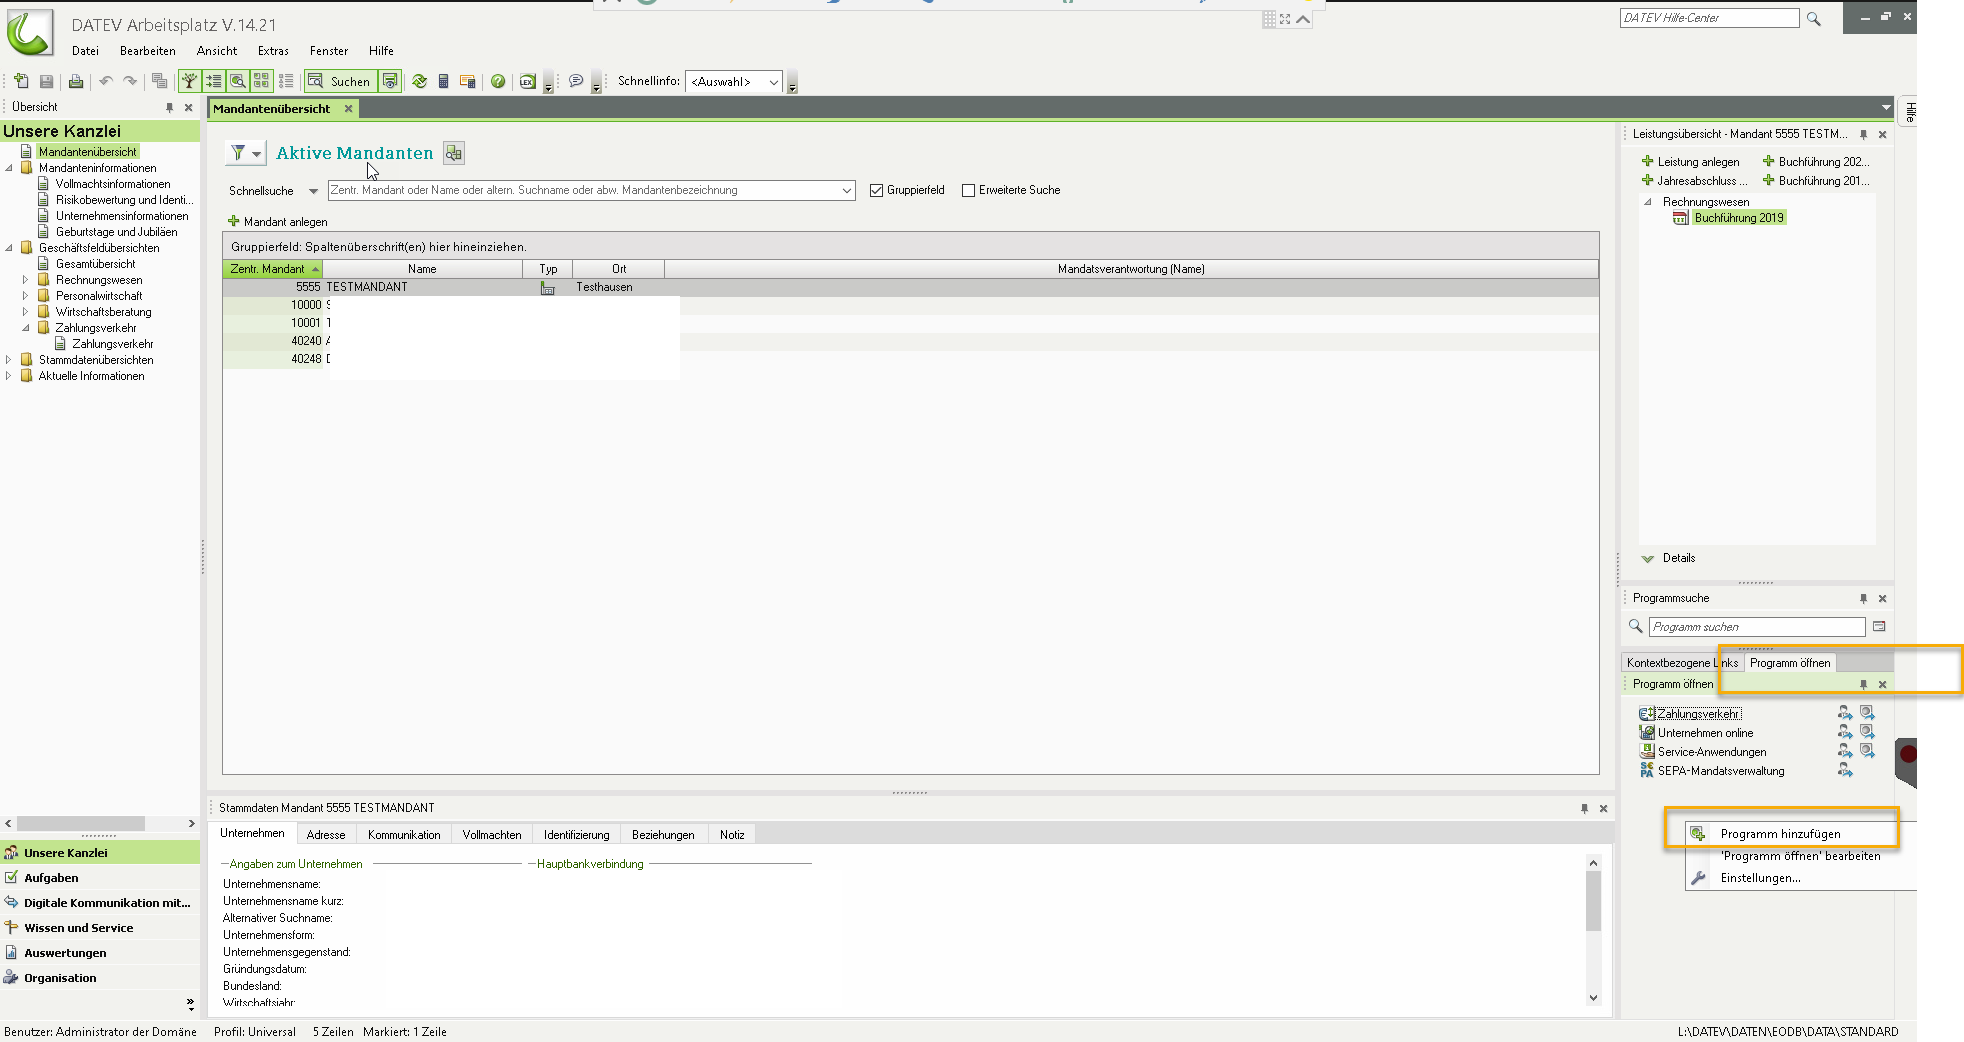
Task: Click the green refresh arrows toolbar icon
Action: [419, 82]
